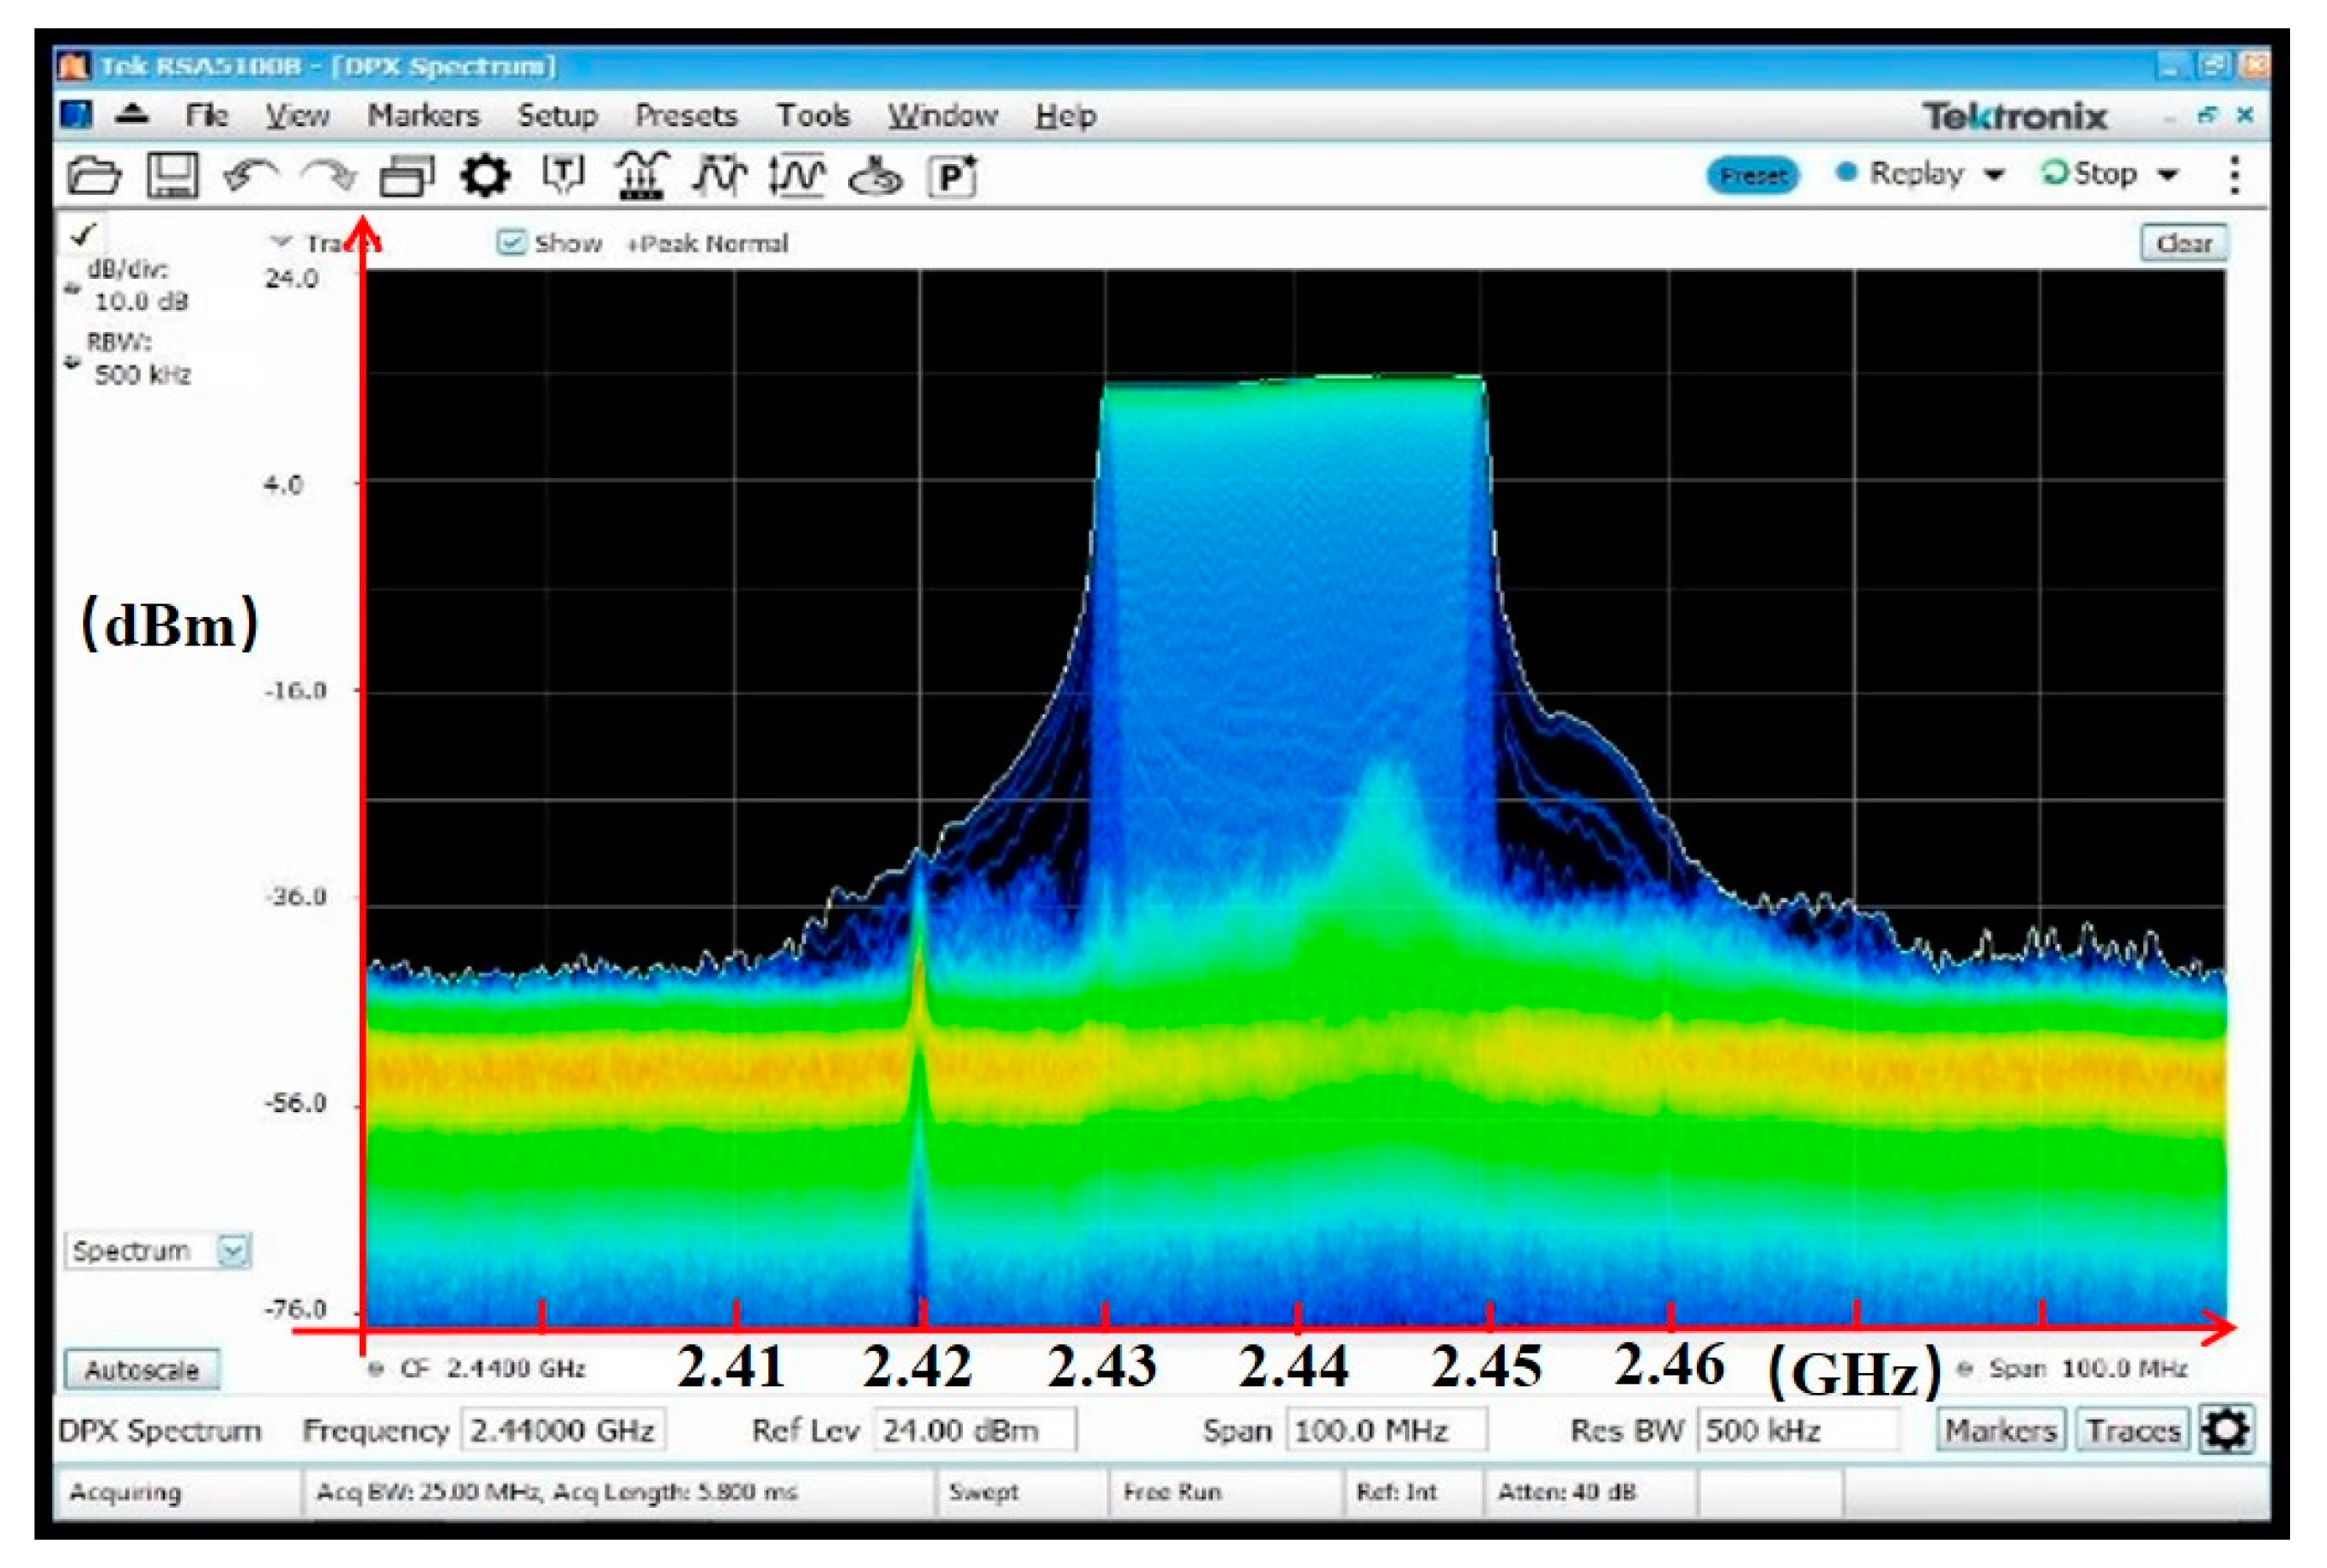Toggle the Replay indicator dot

point(1848,172)
